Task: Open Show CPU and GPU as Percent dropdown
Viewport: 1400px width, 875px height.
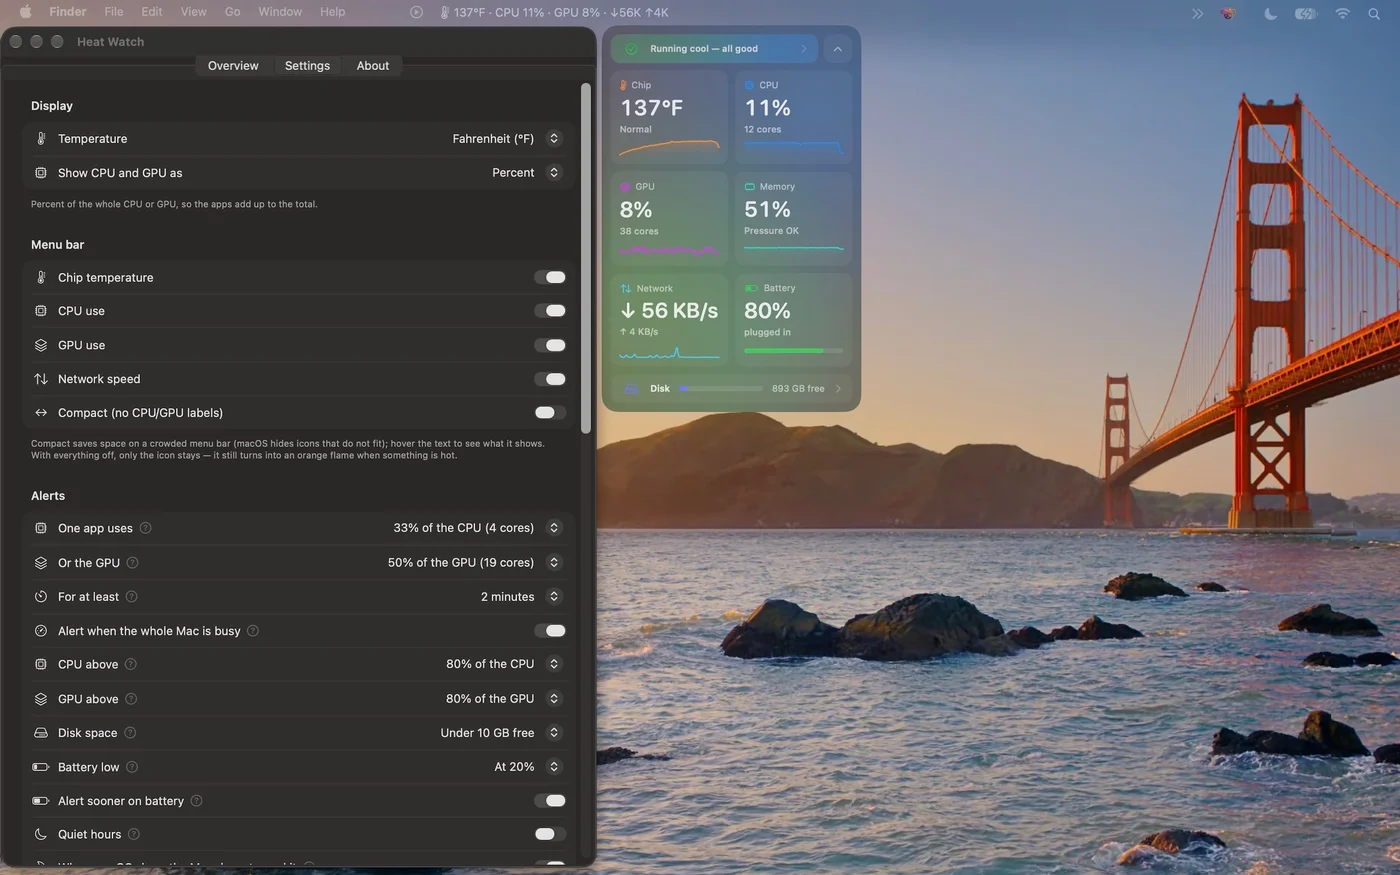Action: coord(526,173)
